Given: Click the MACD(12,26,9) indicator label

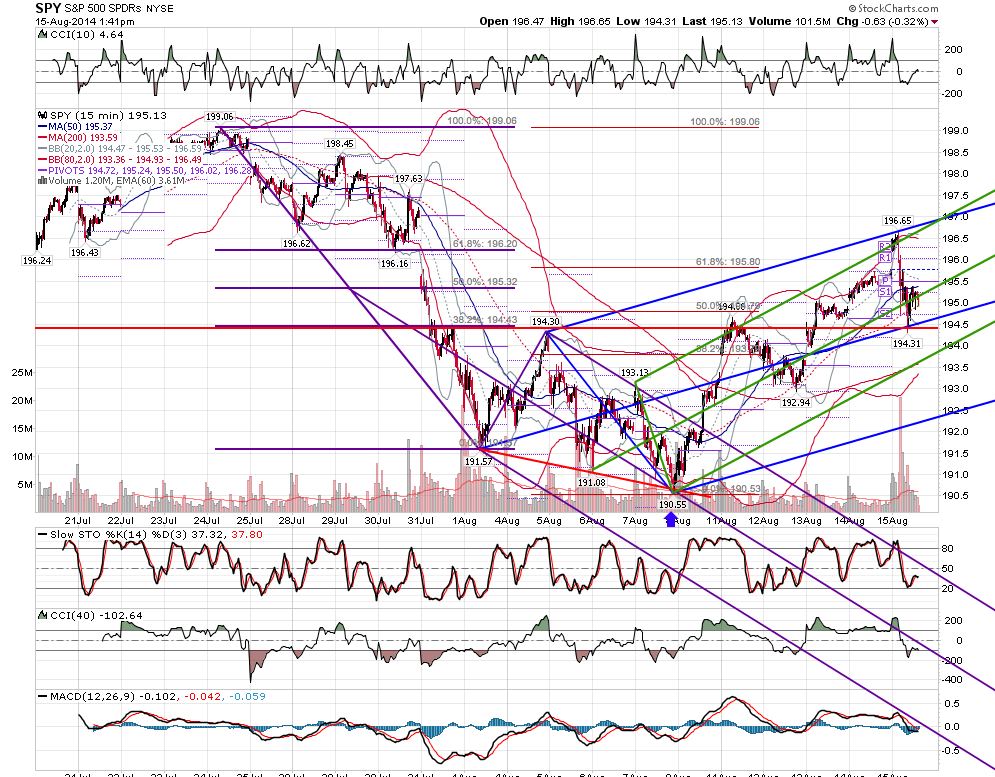Looking at the screenshot, I should pyautogui.click(x=94, y=696).
